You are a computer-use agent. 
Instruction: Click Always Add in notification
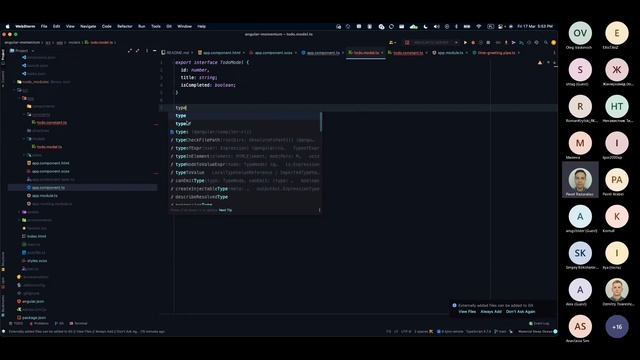pos(491,312)
